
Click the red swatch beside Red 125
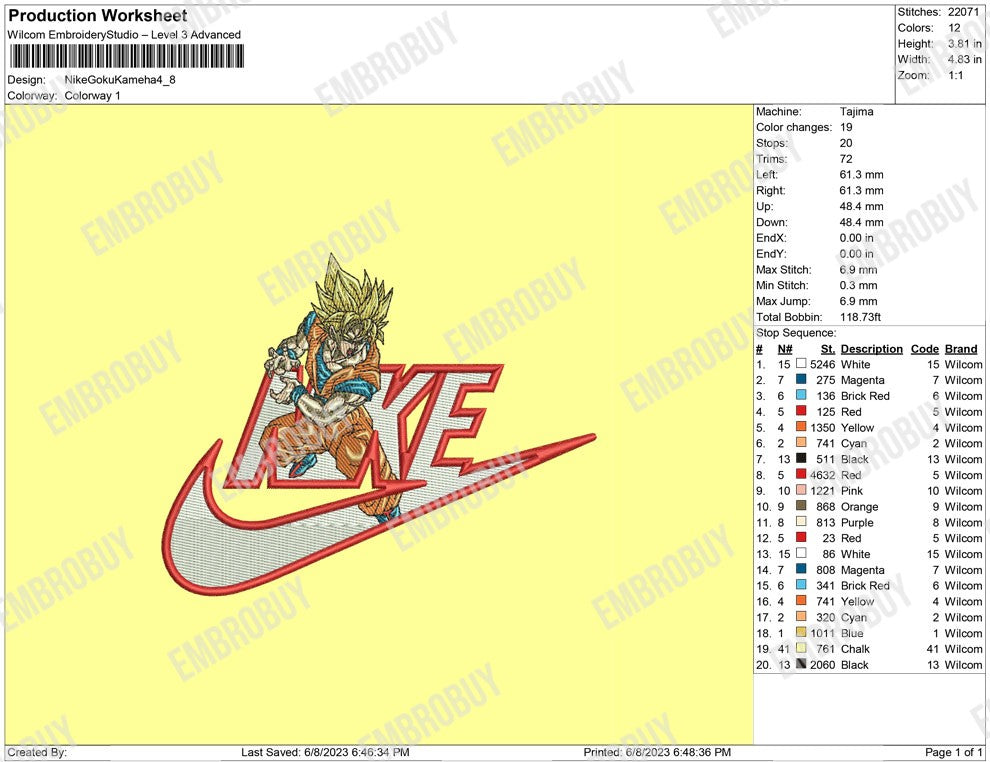point(801,411)
